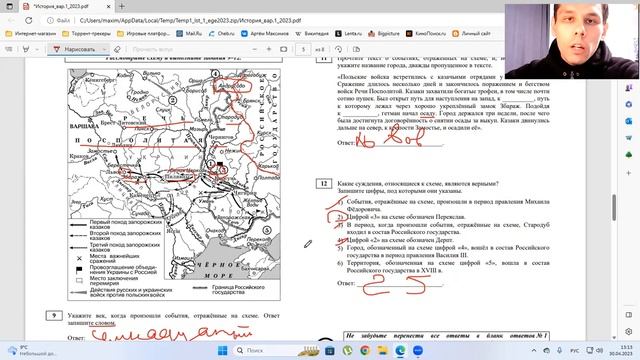Click the page number field
This screenshot has width=640, height=360.
point(303,49)
